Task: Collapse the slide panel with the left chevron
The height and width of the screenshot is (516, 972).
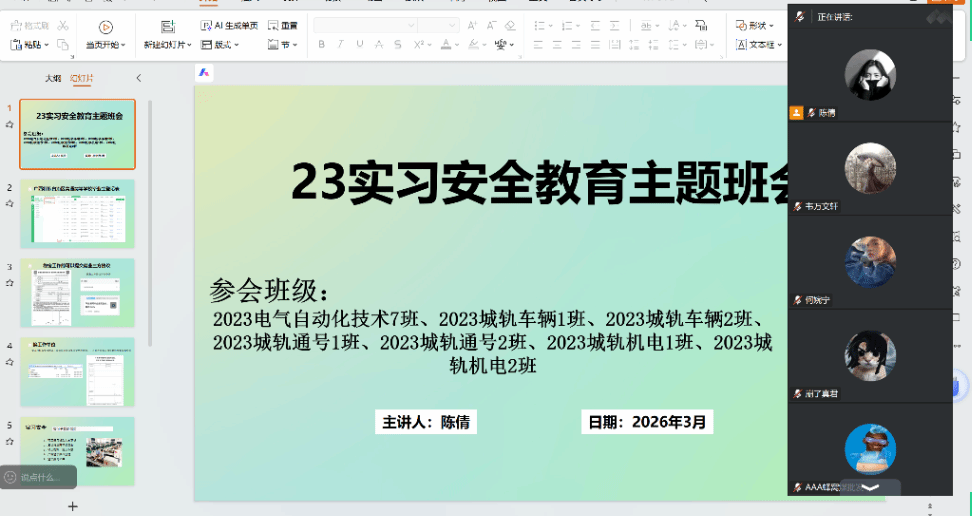Action: coord(138,78)
